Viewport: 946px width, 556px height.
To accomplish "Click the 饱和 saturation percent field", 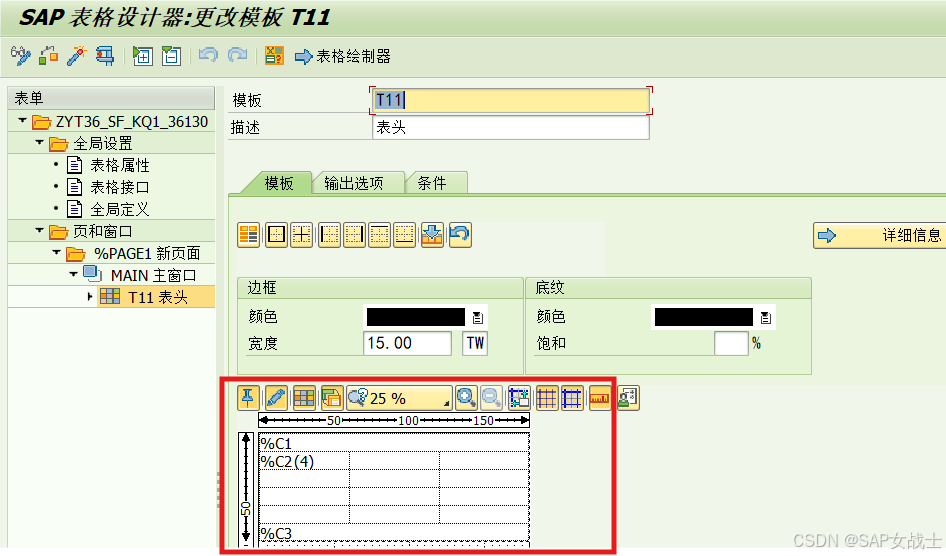I will click(x=731, y=343).
